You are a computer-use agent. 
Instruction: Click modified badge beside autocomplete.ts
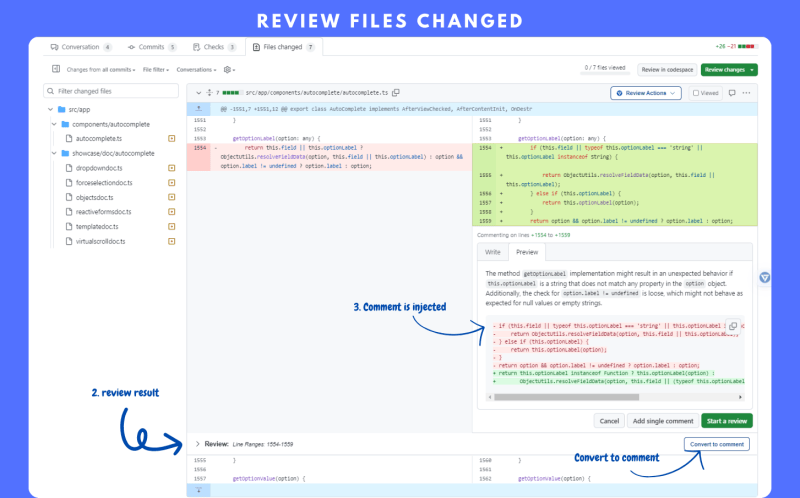[172, 139]
